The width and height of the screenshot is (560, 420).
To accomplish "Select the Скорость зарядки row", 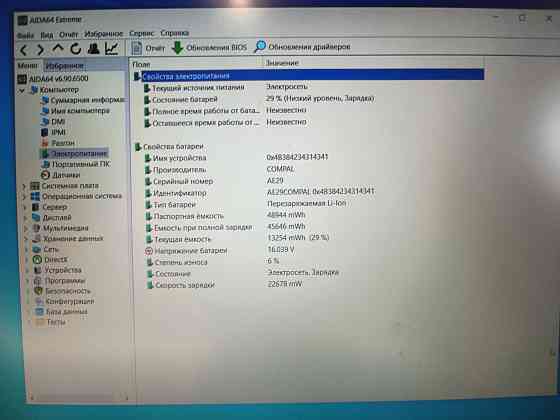I will tap(224, 285).
